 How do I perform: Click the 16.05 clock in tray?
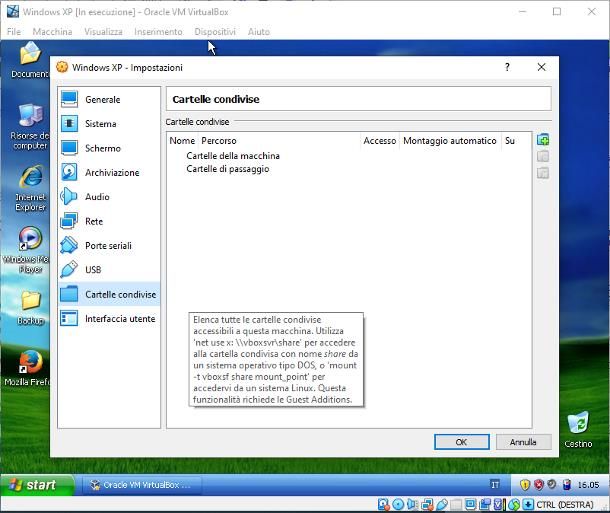tap(588, 485)
